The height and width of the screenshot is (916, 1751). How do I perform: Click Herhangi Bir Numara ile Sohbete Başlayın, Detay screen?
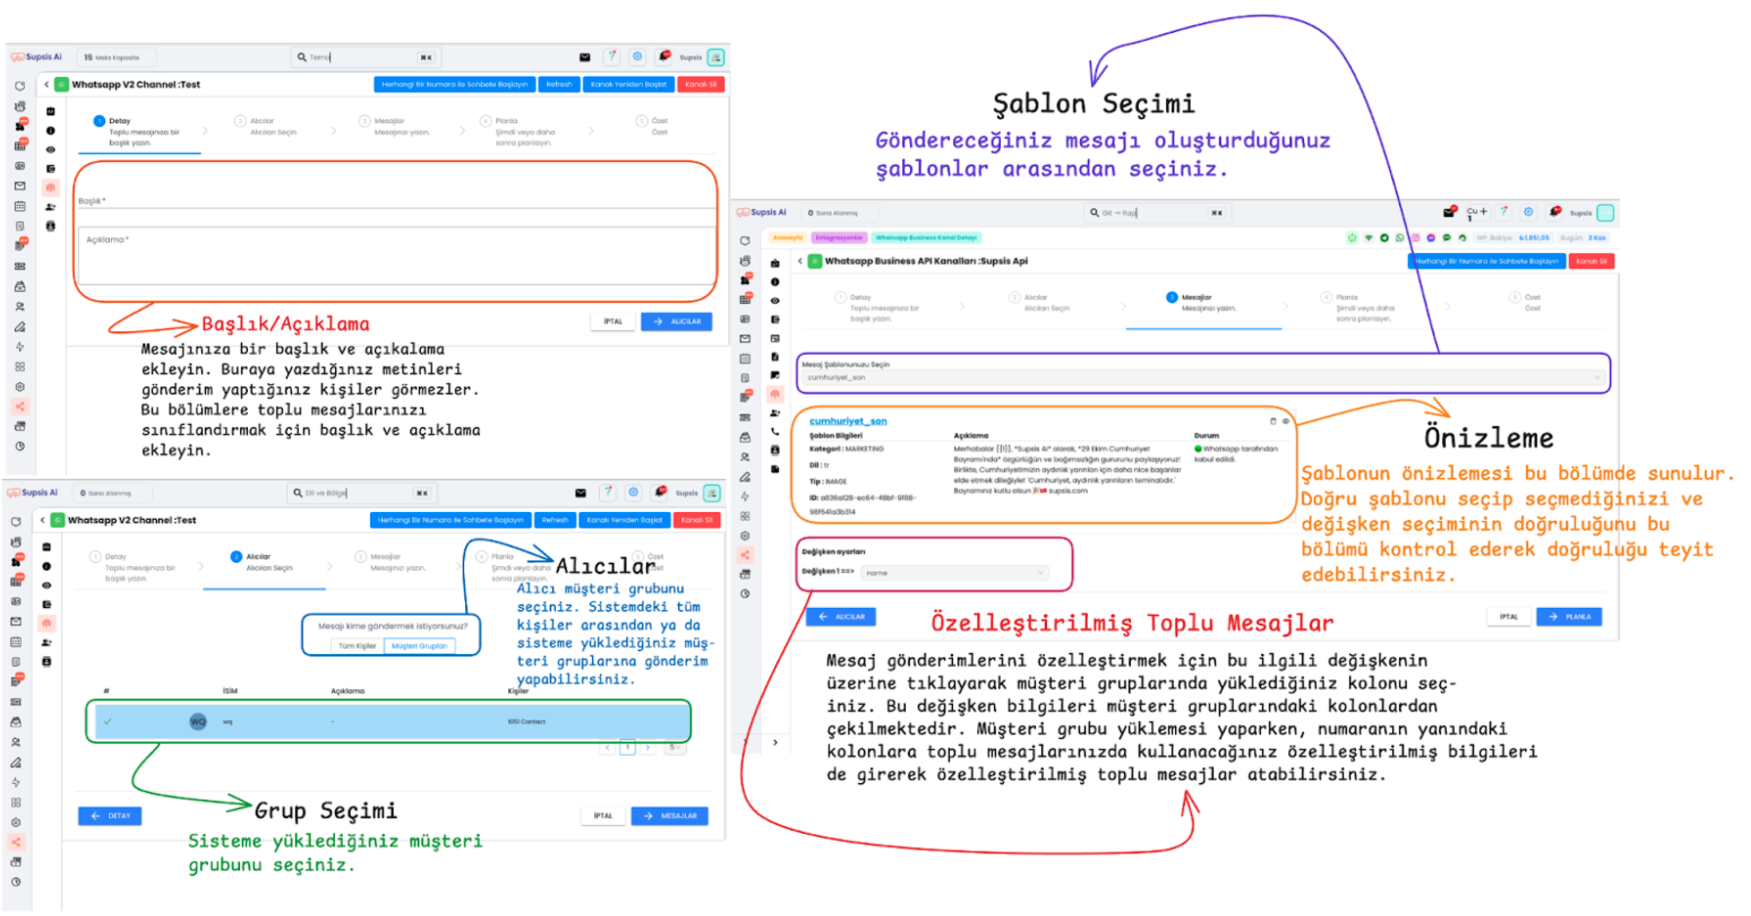click(454, 85)
